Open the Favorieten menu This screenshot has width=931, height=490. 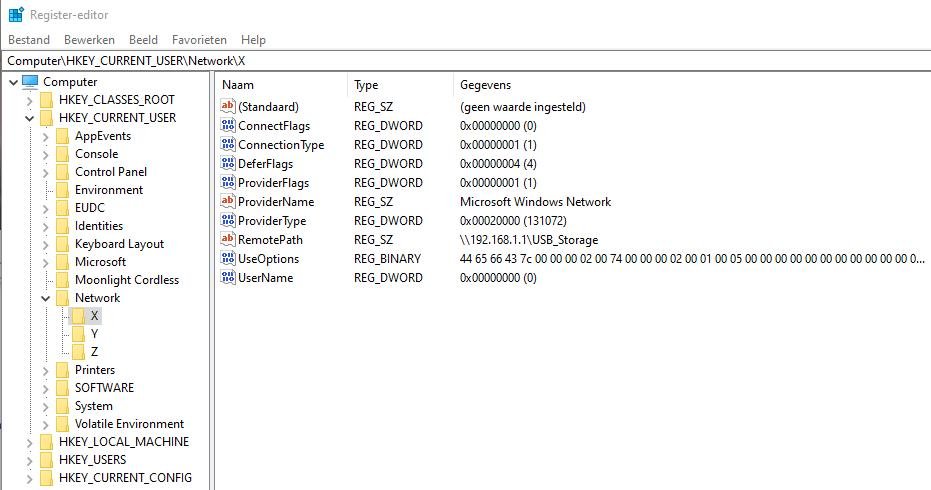(199, 40)
